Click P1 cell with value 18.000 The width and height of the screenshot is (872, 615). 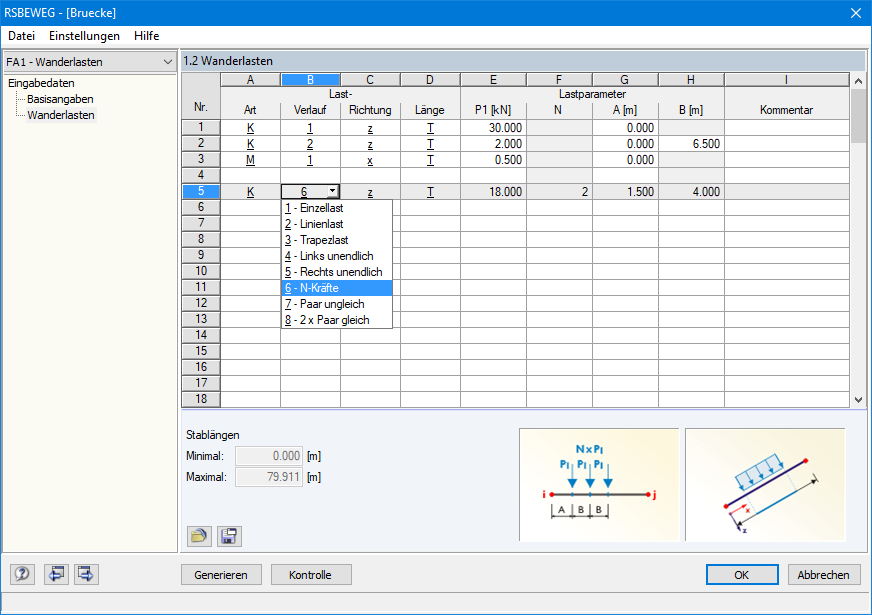[x=493, y=192]
